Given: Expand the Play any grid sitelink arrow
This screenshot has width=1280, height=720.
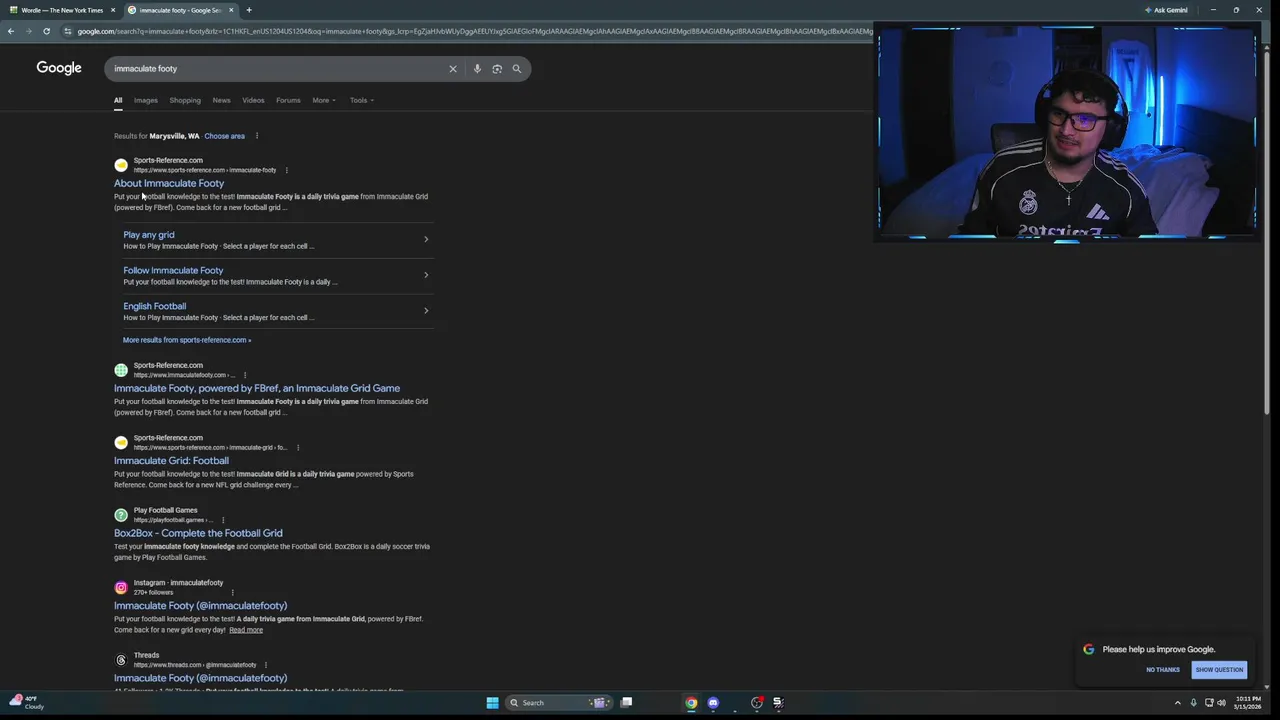Looking at the screenshot, I should (426, 239).
